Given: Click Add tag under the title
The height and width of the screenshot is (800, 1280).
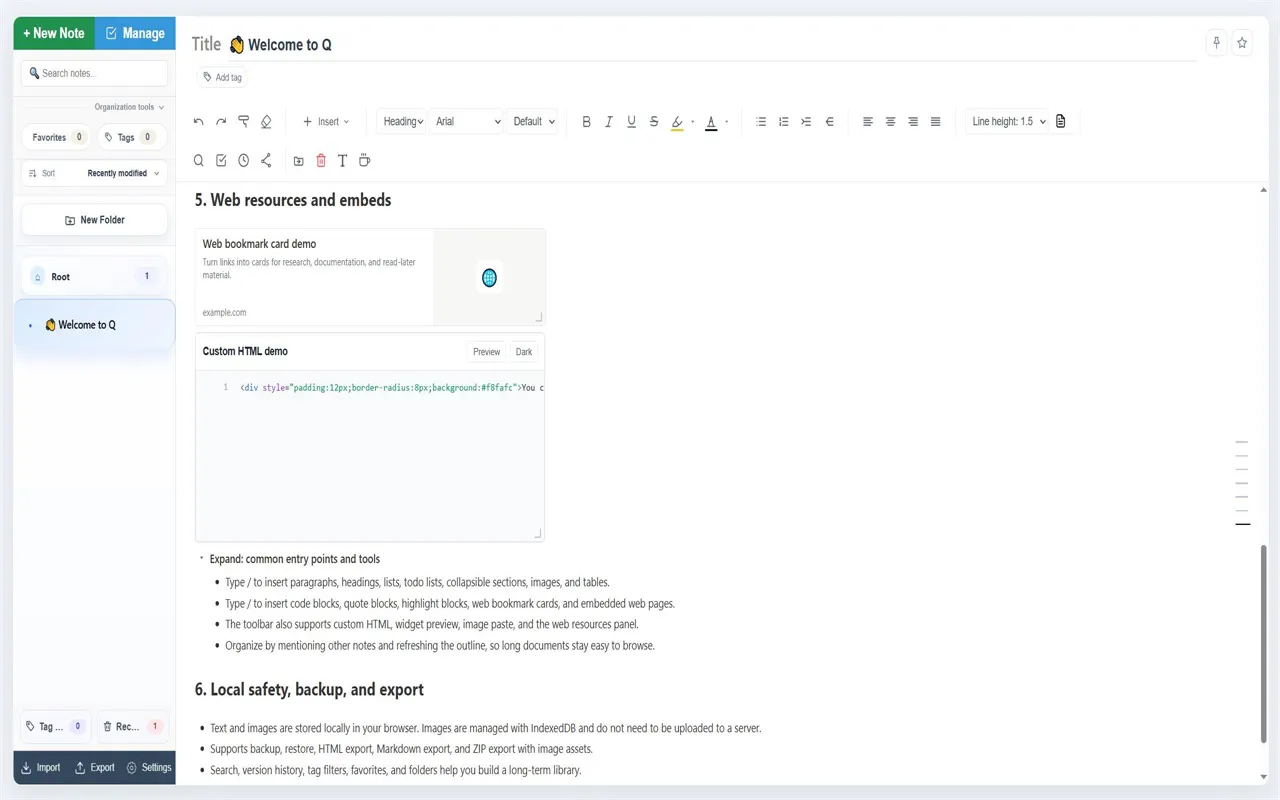Looking at the screenshot, I should [x=222, y=77].
